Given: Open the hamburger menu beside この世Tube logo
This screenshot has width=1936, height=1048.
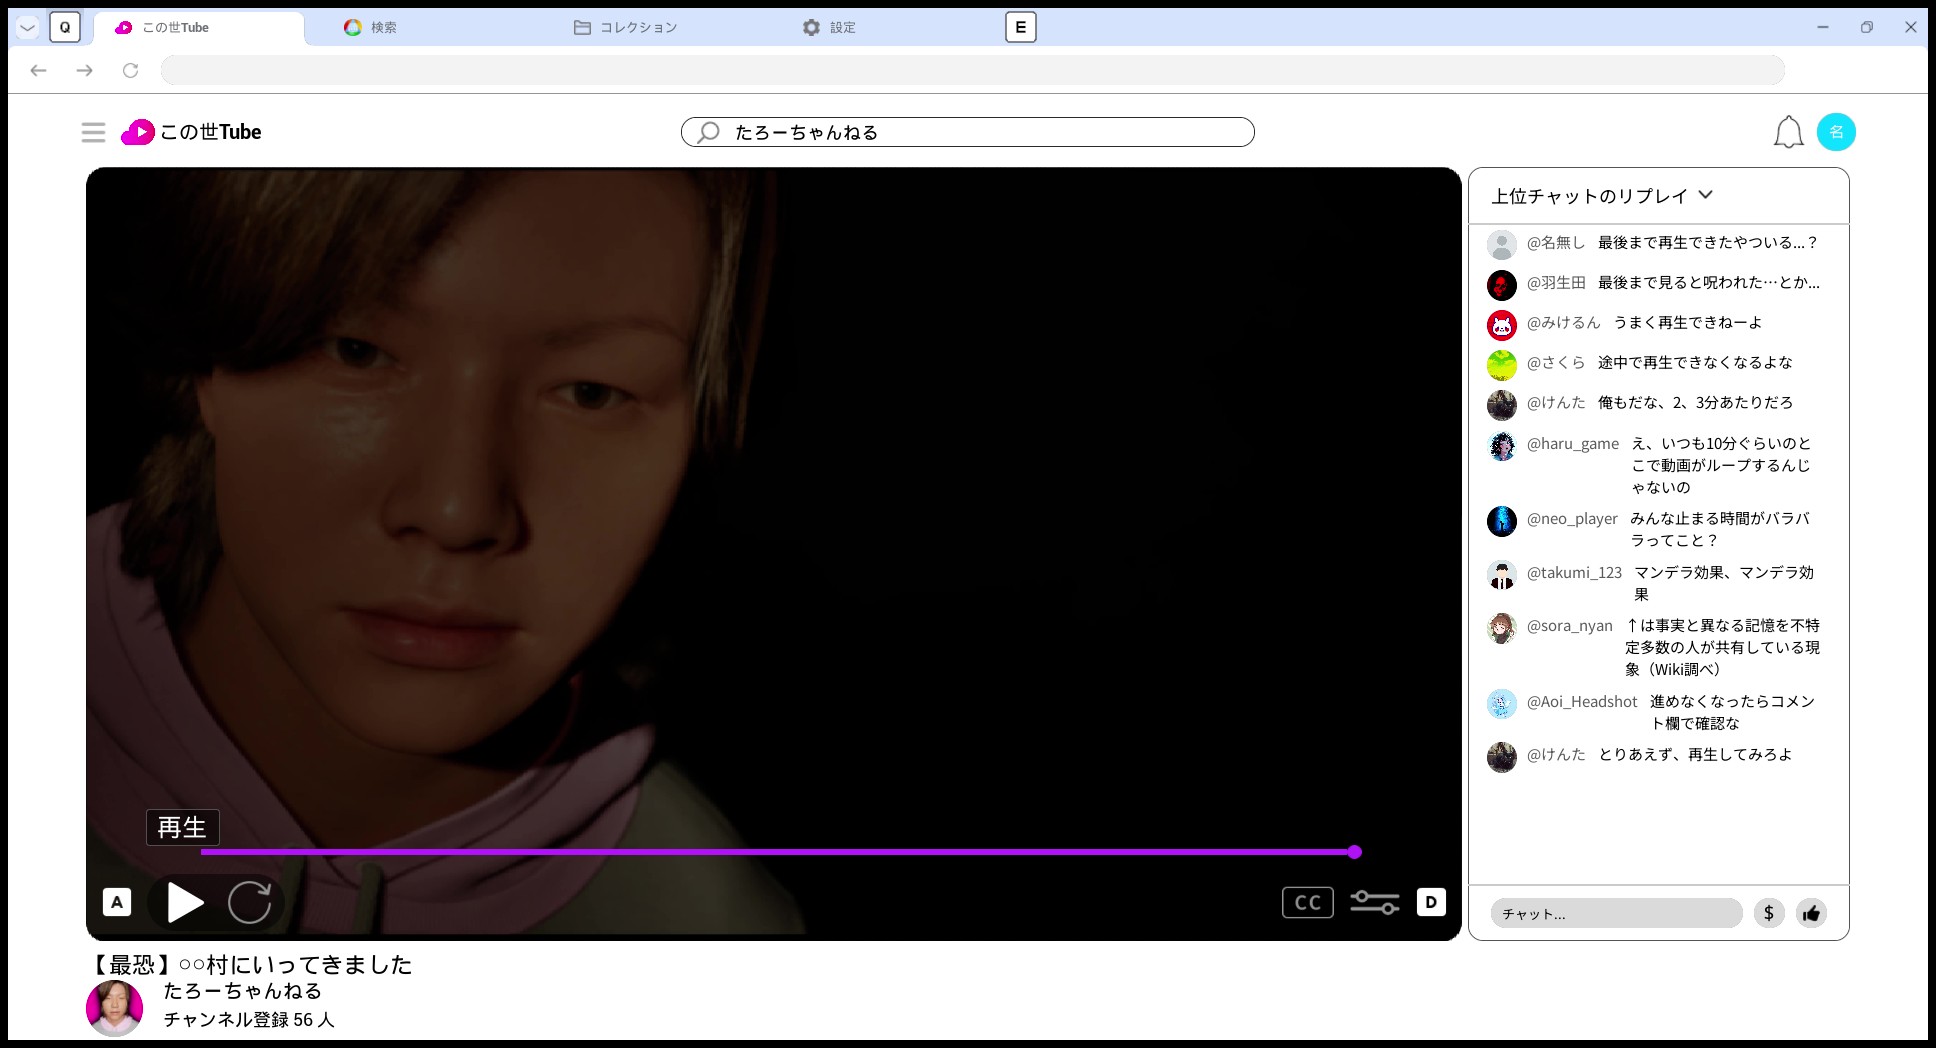Looking at the screenshot, I should tap(93, 132).
